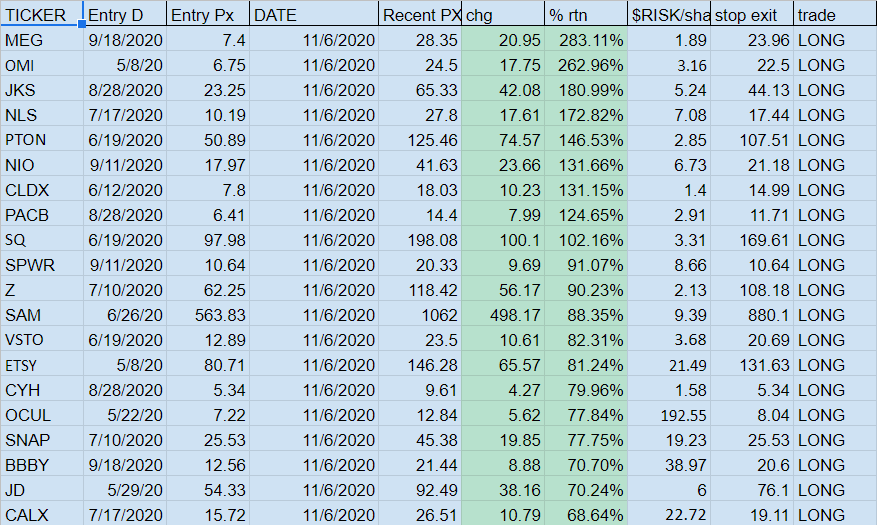Select the SNAP ticker cell

click(x=42, y=440)
